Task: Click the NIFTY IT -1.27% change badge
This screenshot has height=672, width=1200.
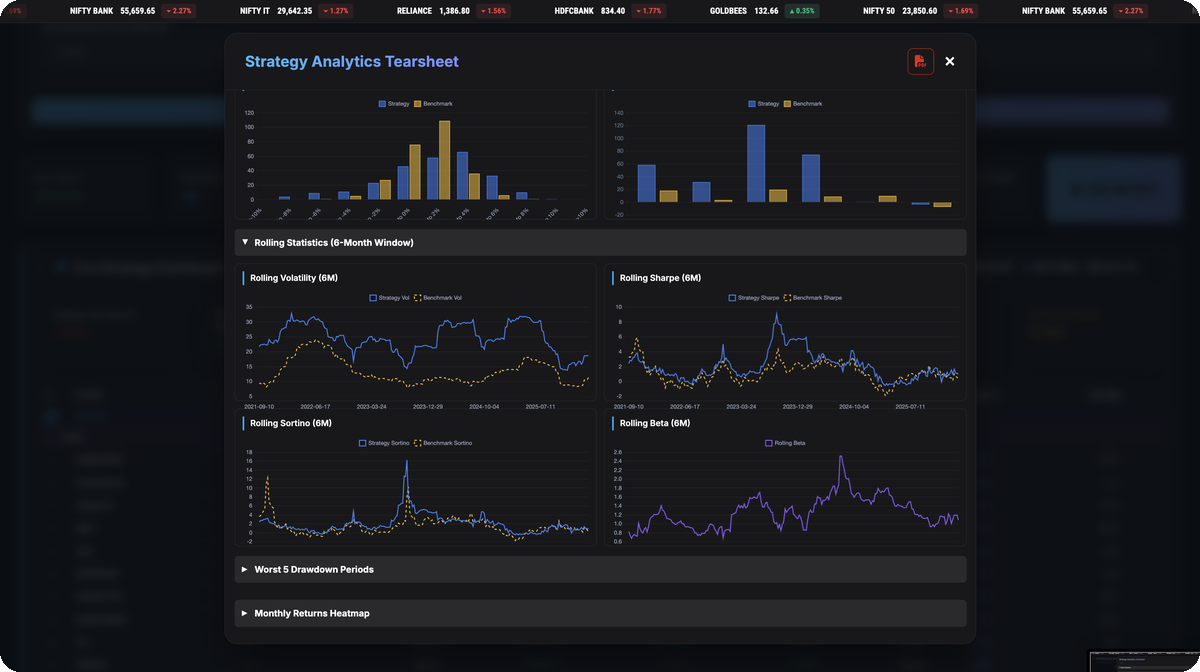Action: [x=336, y=11]
